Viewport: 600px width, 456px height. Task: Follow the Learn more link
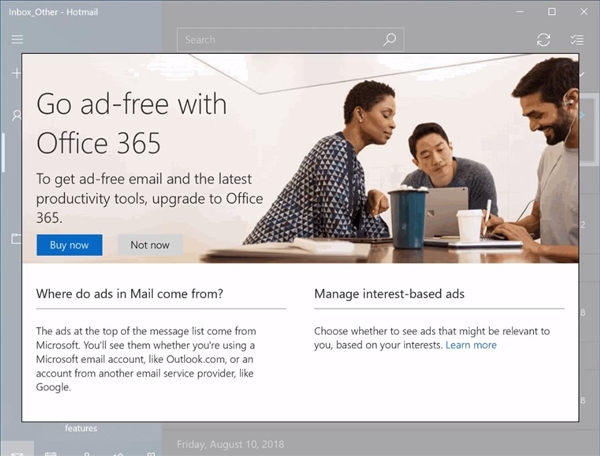(x=471, y=345)
